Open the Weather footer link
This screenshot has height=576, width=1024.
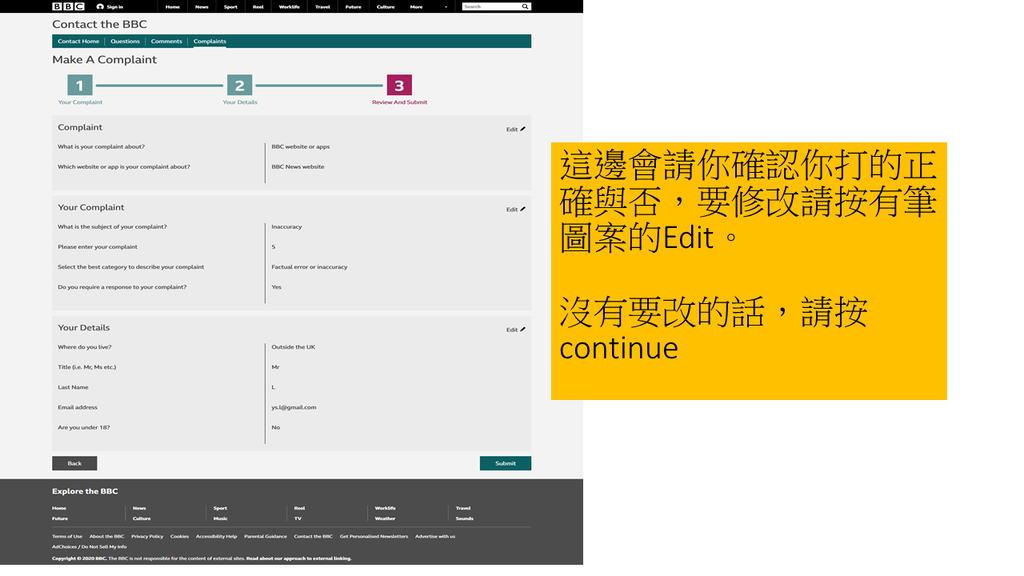[385, 519]
